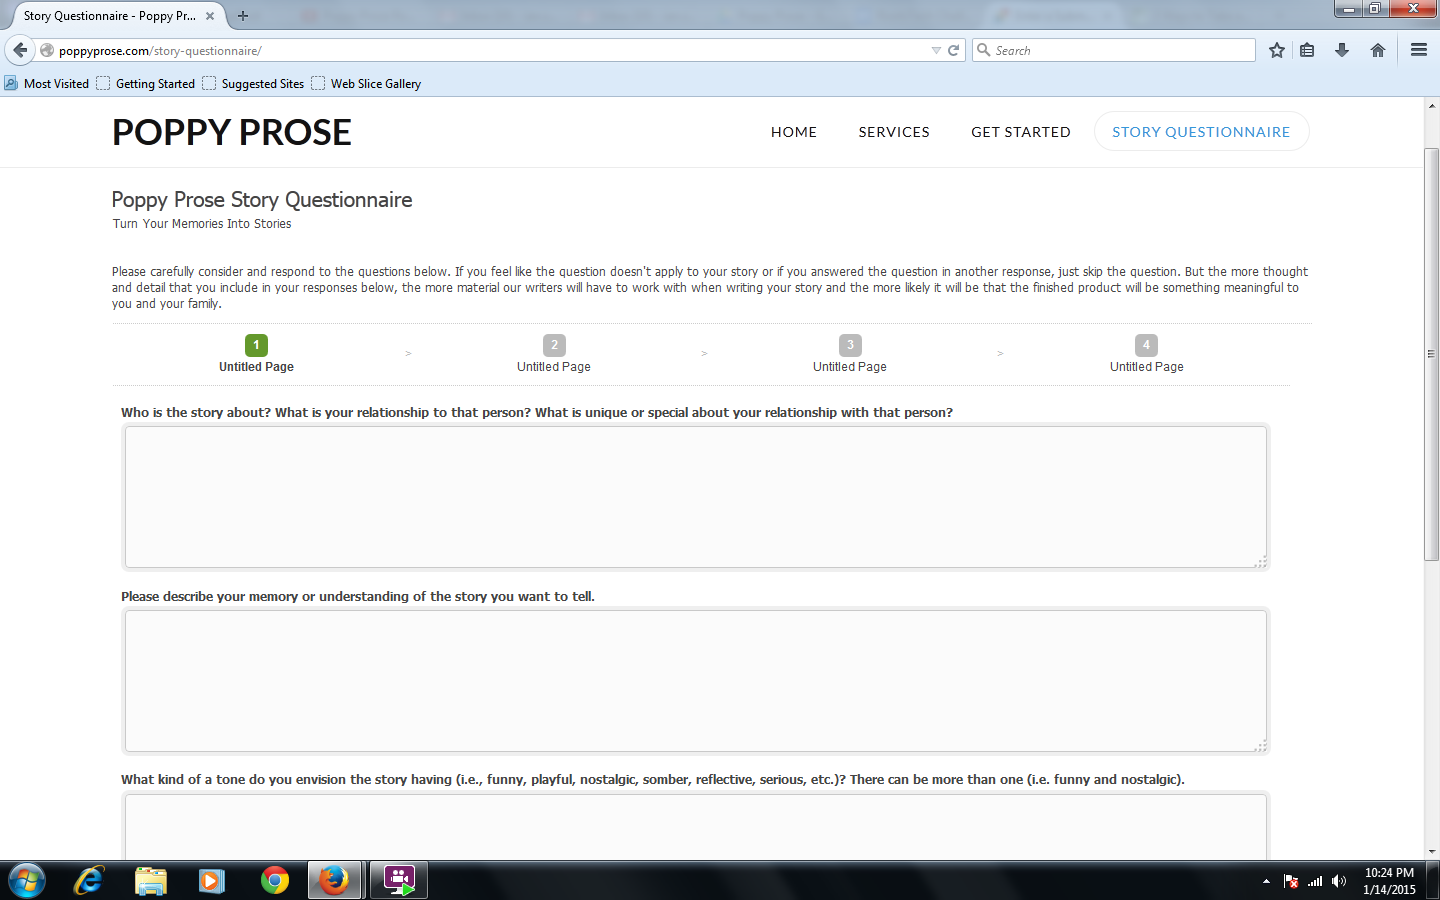The height and width of the screenshot is (900, 1440).
Task: Open the purple screen recorder taskbar icon
Action: [x=399, y=880]
